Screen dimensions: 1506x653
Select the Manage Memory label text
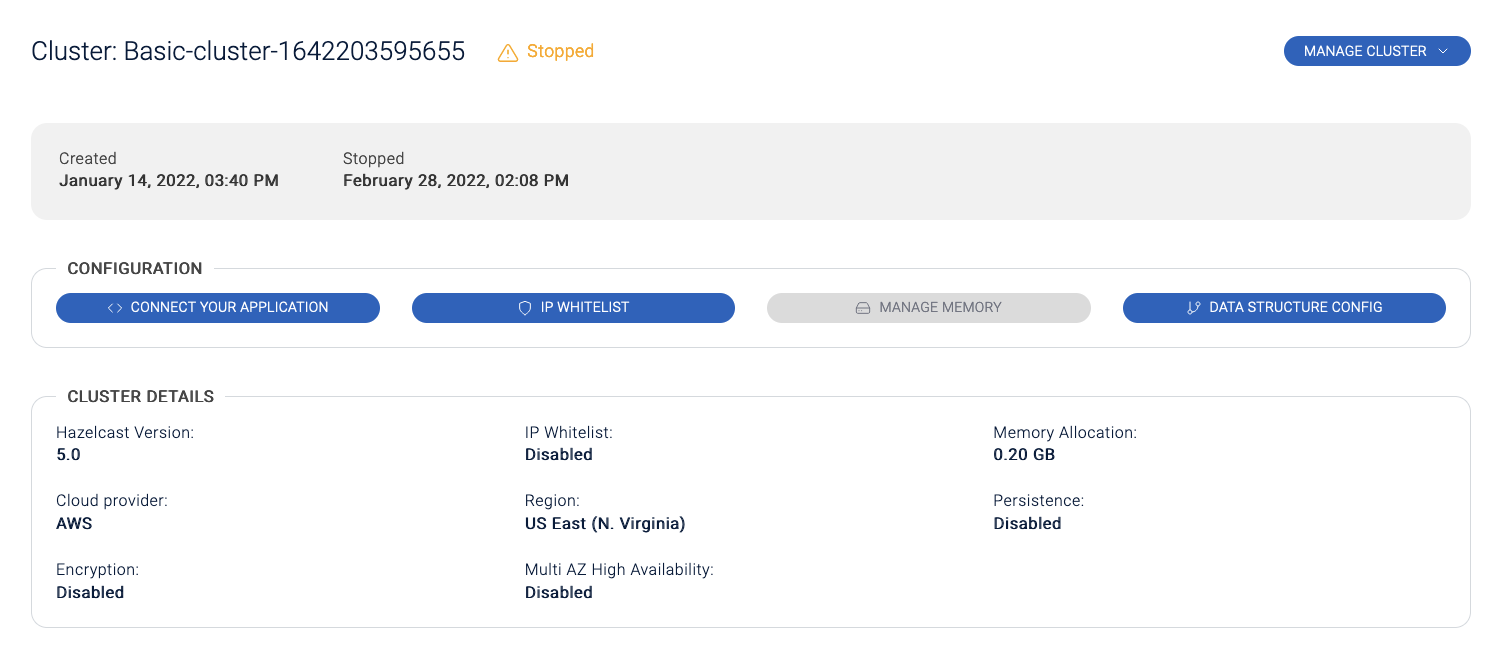pyautogui.click(x=940, y=307)
